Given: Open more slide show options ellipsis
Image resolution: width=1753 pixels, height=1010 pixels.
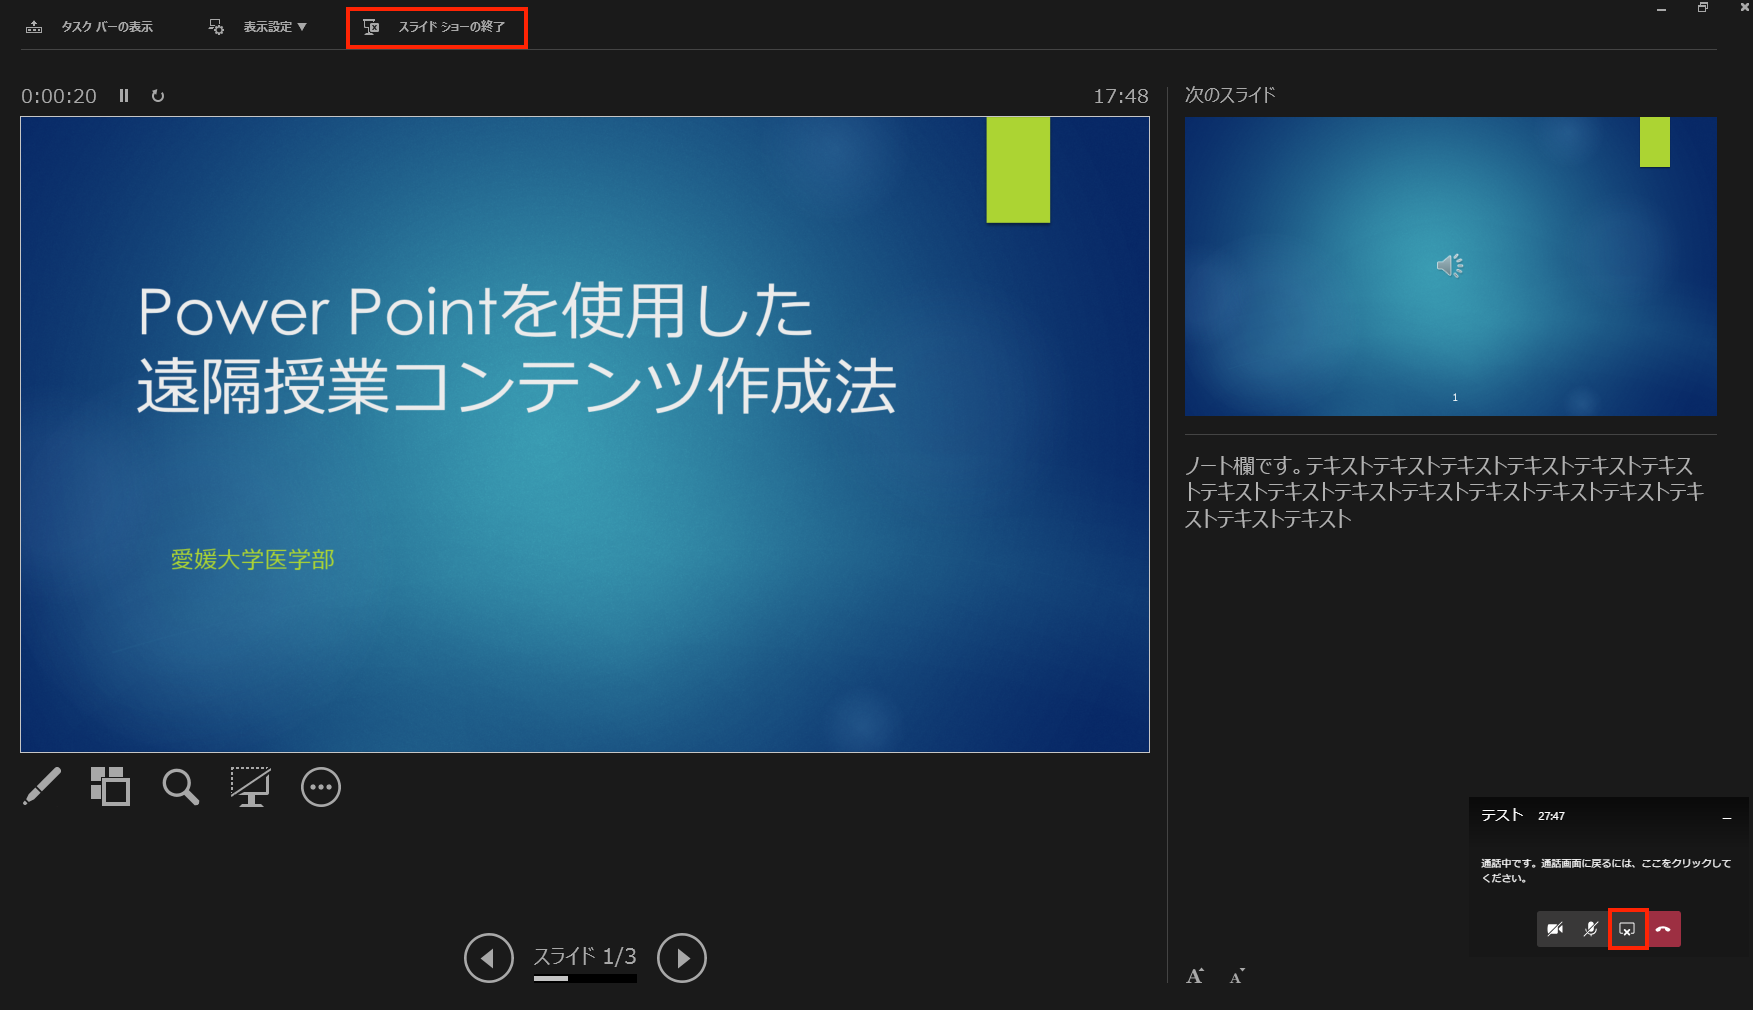Looking at the screenshot, I should click(321, 788).
